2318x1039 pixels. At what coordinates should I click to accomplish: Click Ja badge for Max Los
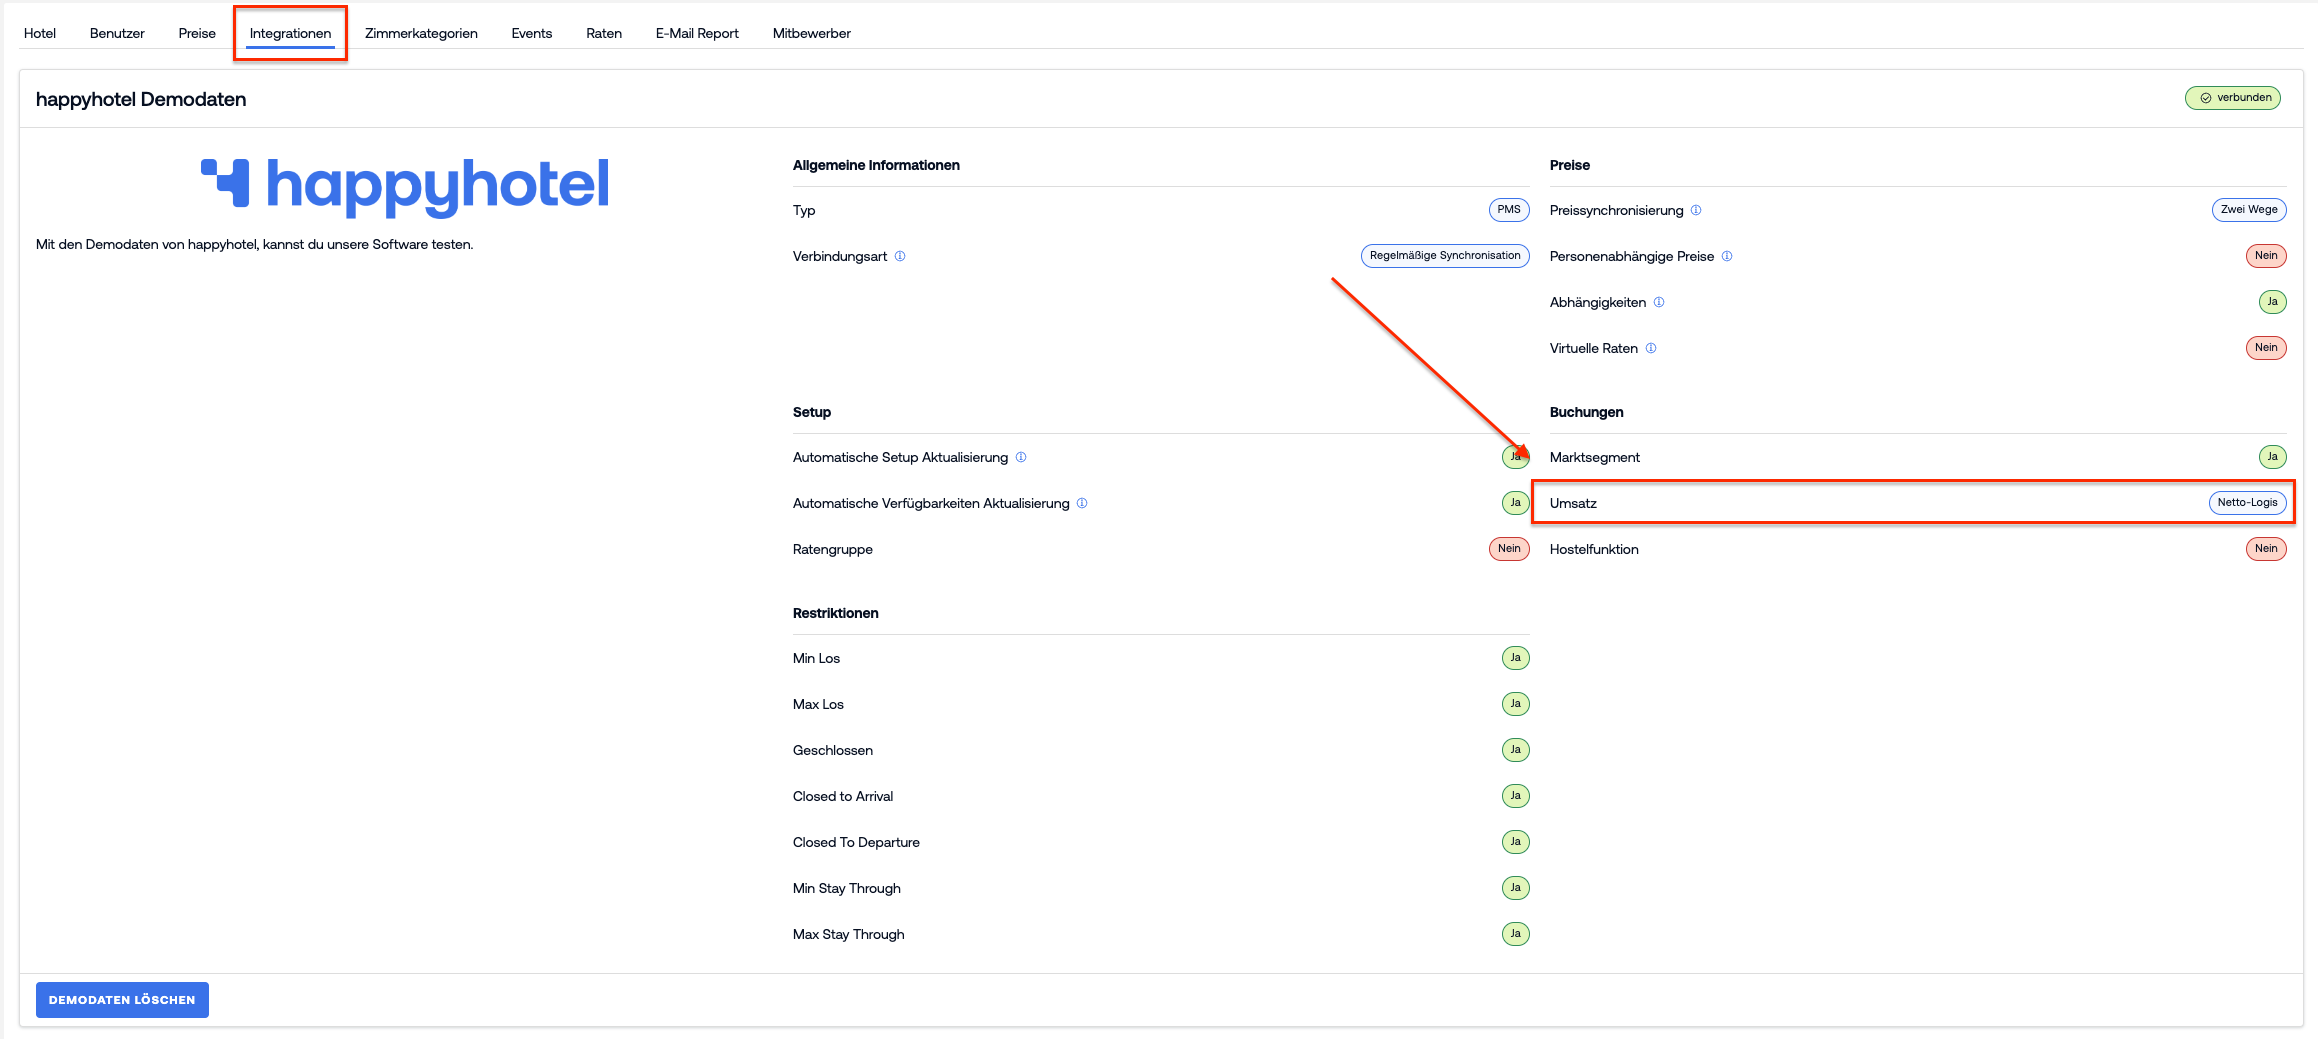pos(1516,704)
